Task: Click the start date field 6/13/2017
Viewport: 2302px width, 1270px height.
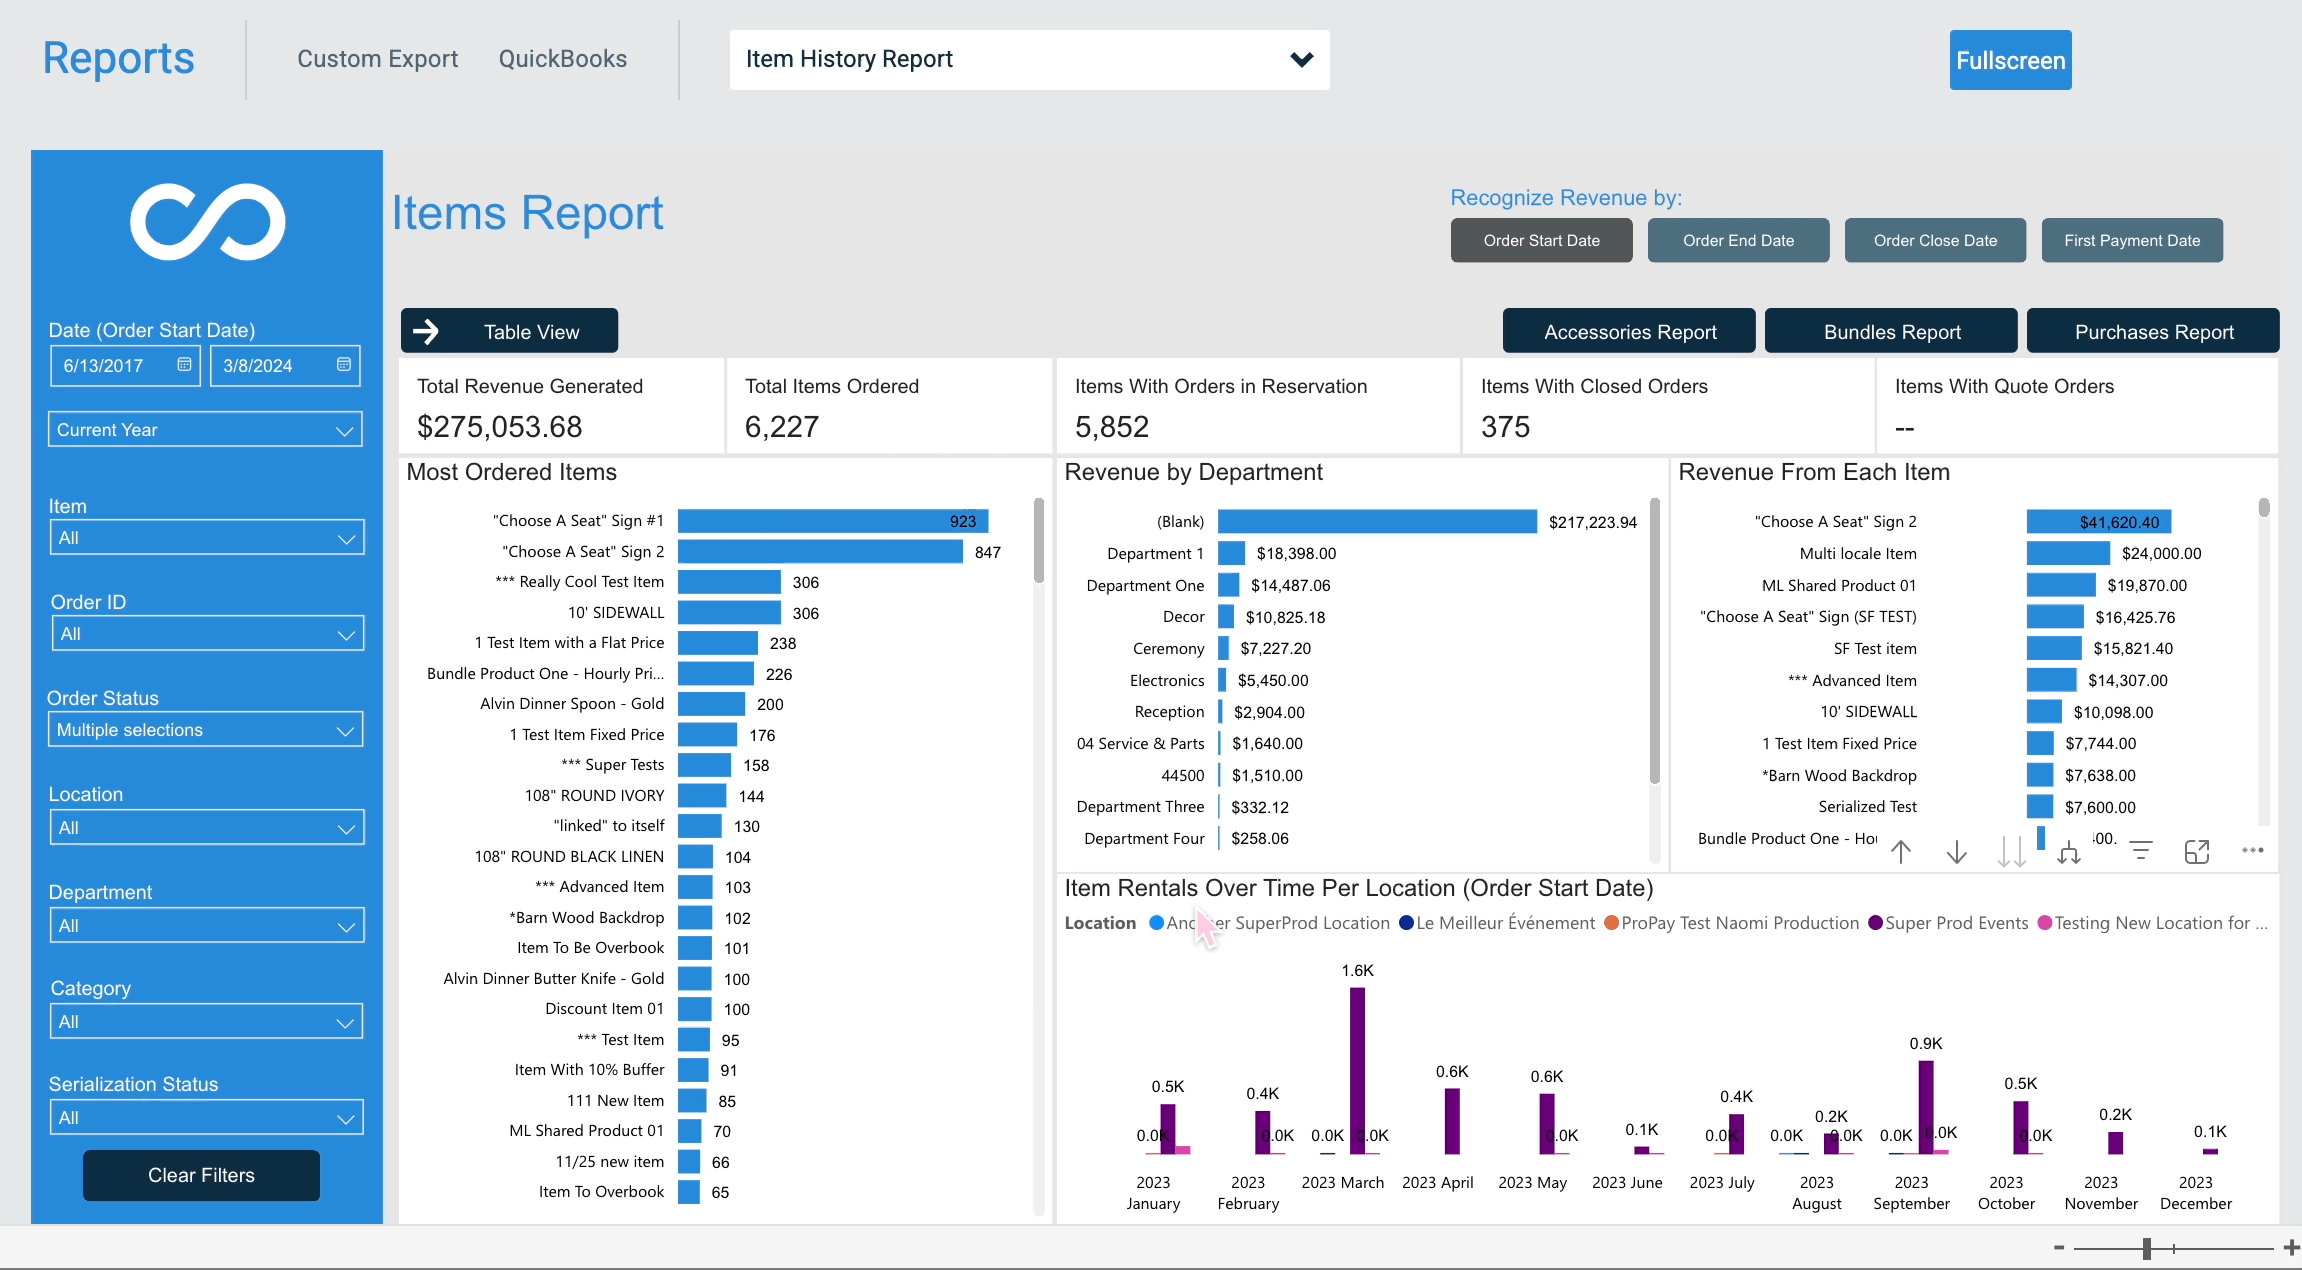Action: [x=125, y=366]
